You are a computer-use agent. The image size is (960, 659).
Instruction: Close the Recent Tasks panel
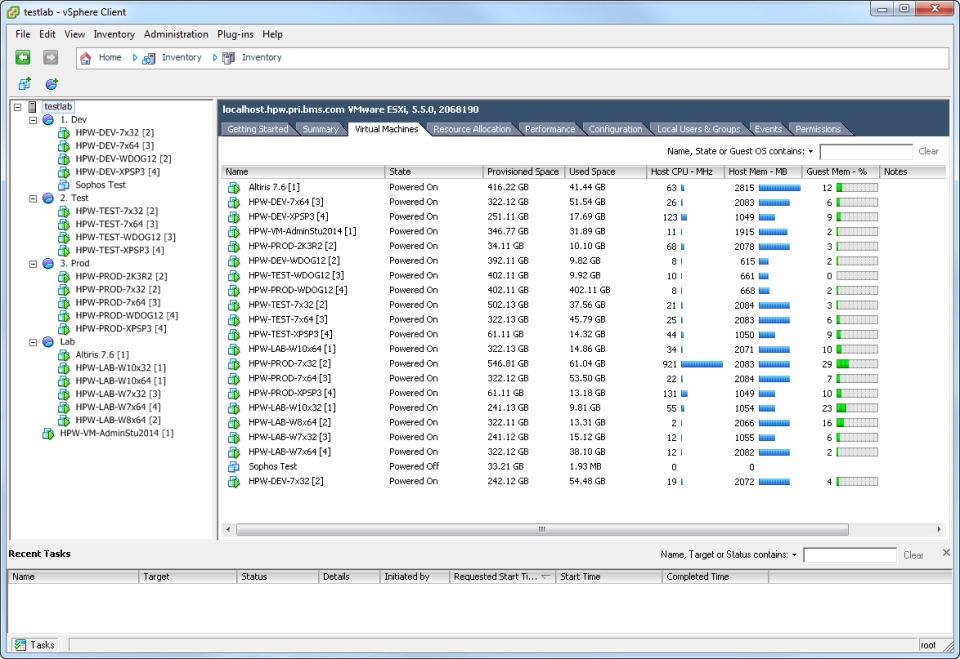click(x=946, y=552)
